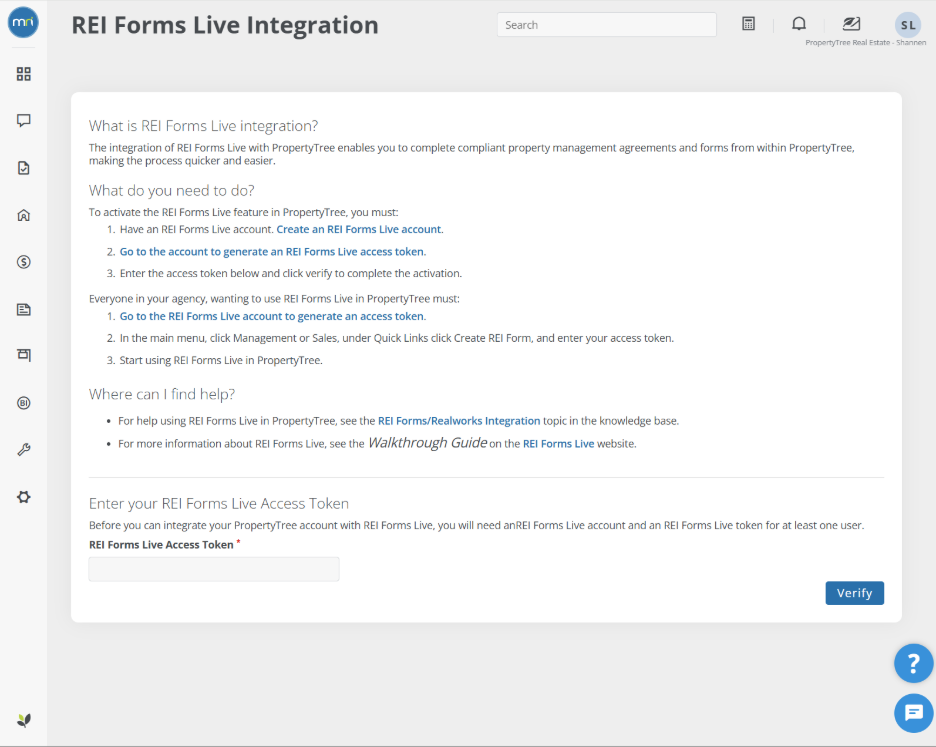The image size is (936, 747).
Task: Open the dashboard grid icon in sidebar
Action: [x=24, y=74]
